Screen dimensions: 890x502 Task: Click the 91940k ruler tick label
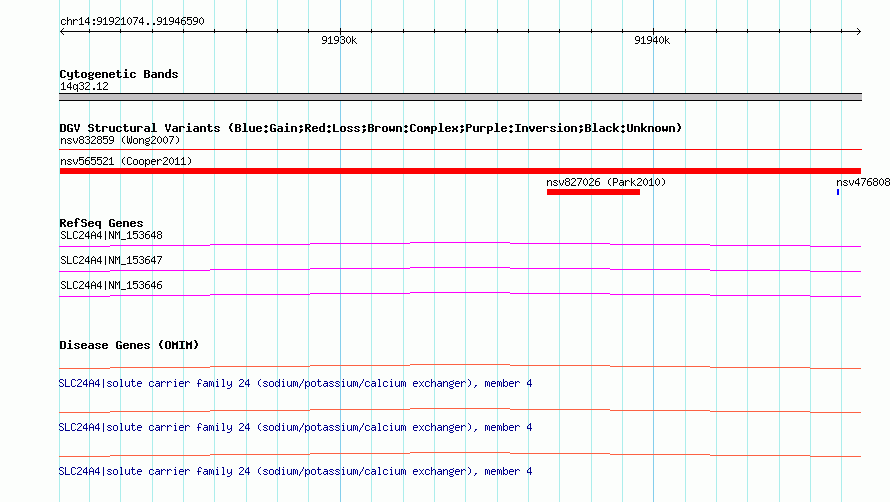[652, 40]
